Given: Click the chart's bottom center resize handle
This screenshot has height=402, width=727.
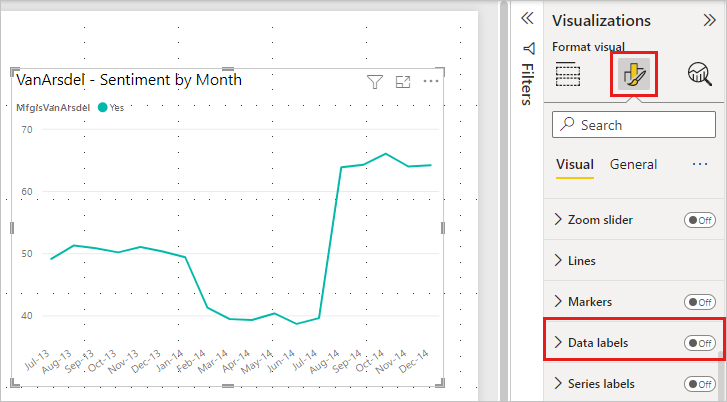Looking at the screenshot, I should (228, 385).
